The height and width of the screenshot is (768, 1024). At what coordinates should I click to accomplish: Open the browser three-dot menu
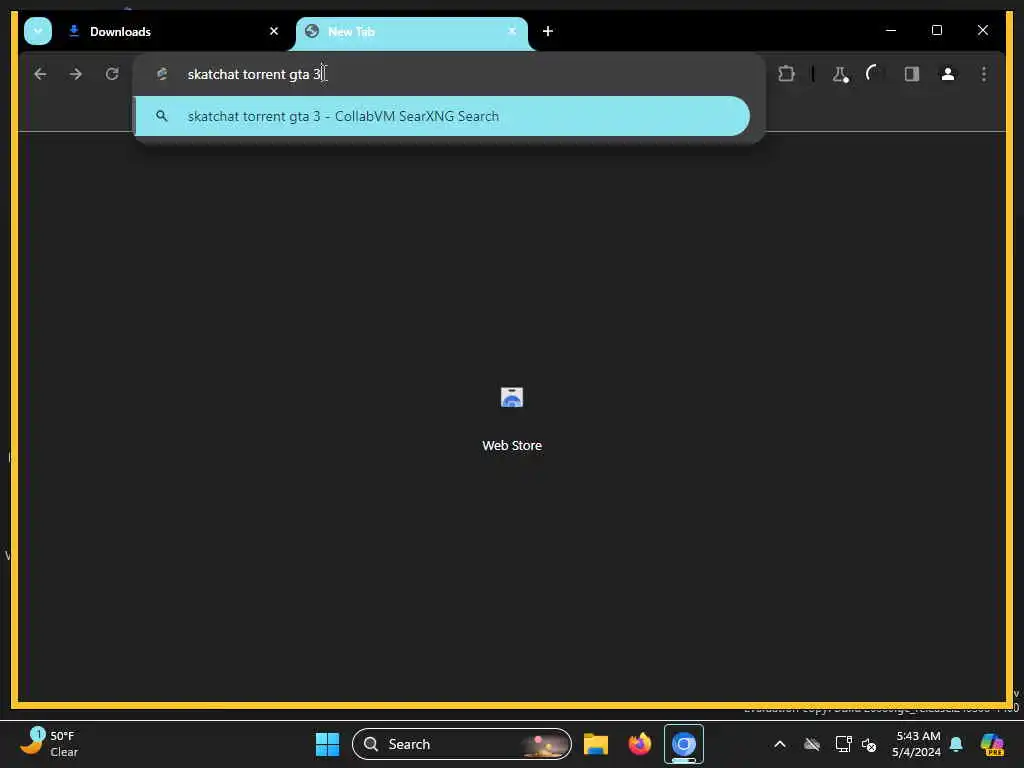tap(984, 74)
